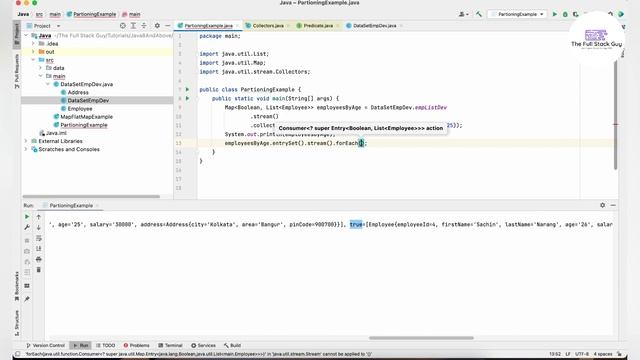Screen dimensions: 640x360
Task: Toggle the Project tool window side tab
Action: (17, 34)
